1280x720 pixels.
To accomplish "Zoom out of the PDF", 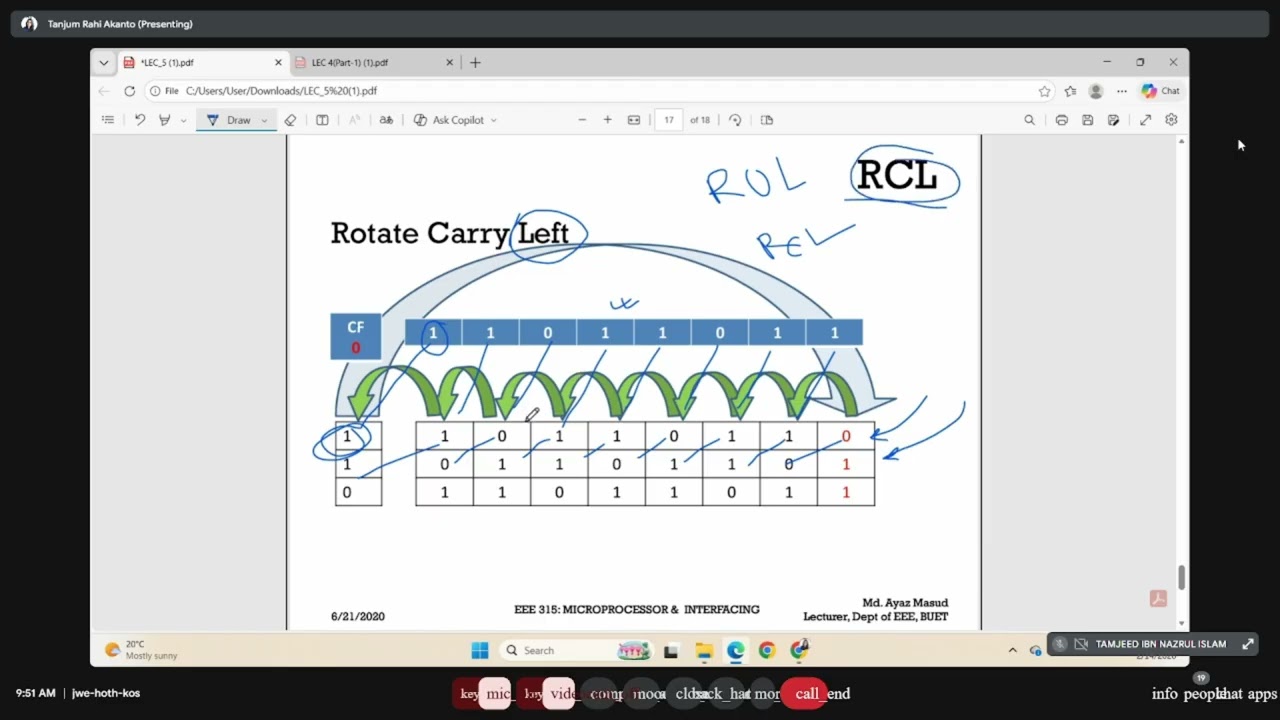I will pos(582,120).
